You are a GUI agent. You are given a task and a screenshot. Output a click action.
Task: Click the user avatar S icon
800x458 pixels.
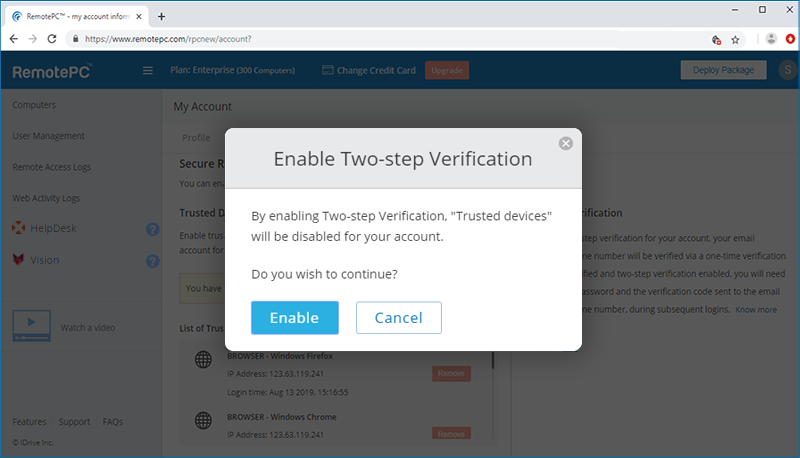point(788,70)
